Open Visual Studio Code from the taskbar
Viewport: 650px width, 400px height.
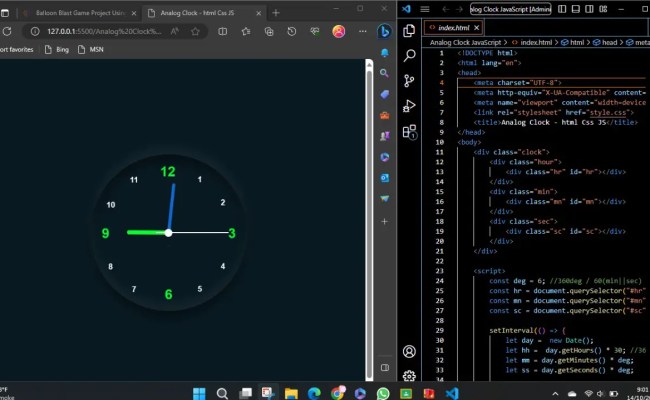coord(452,393)
